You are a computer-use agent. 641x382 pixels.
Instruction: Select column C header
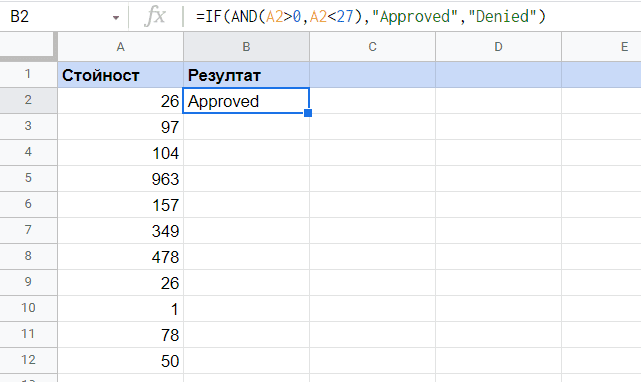pos(372,47)
